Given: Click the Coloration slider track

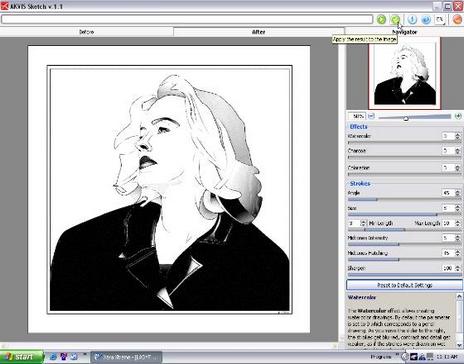Looking at the screenshot, I should [404, 174].
